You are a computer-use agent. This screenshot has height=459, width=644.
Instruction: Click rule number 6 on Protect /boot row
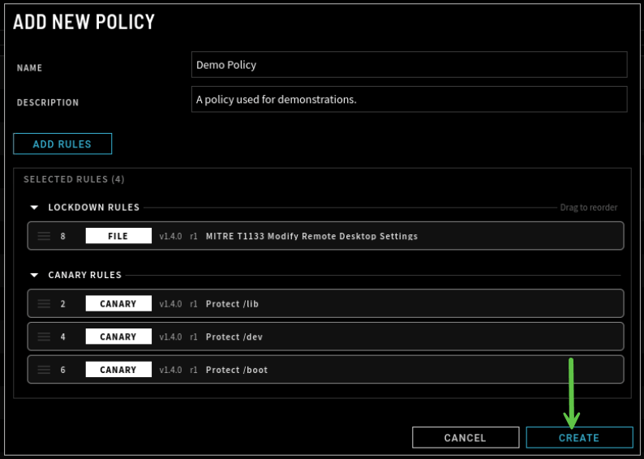click(63, 369)
